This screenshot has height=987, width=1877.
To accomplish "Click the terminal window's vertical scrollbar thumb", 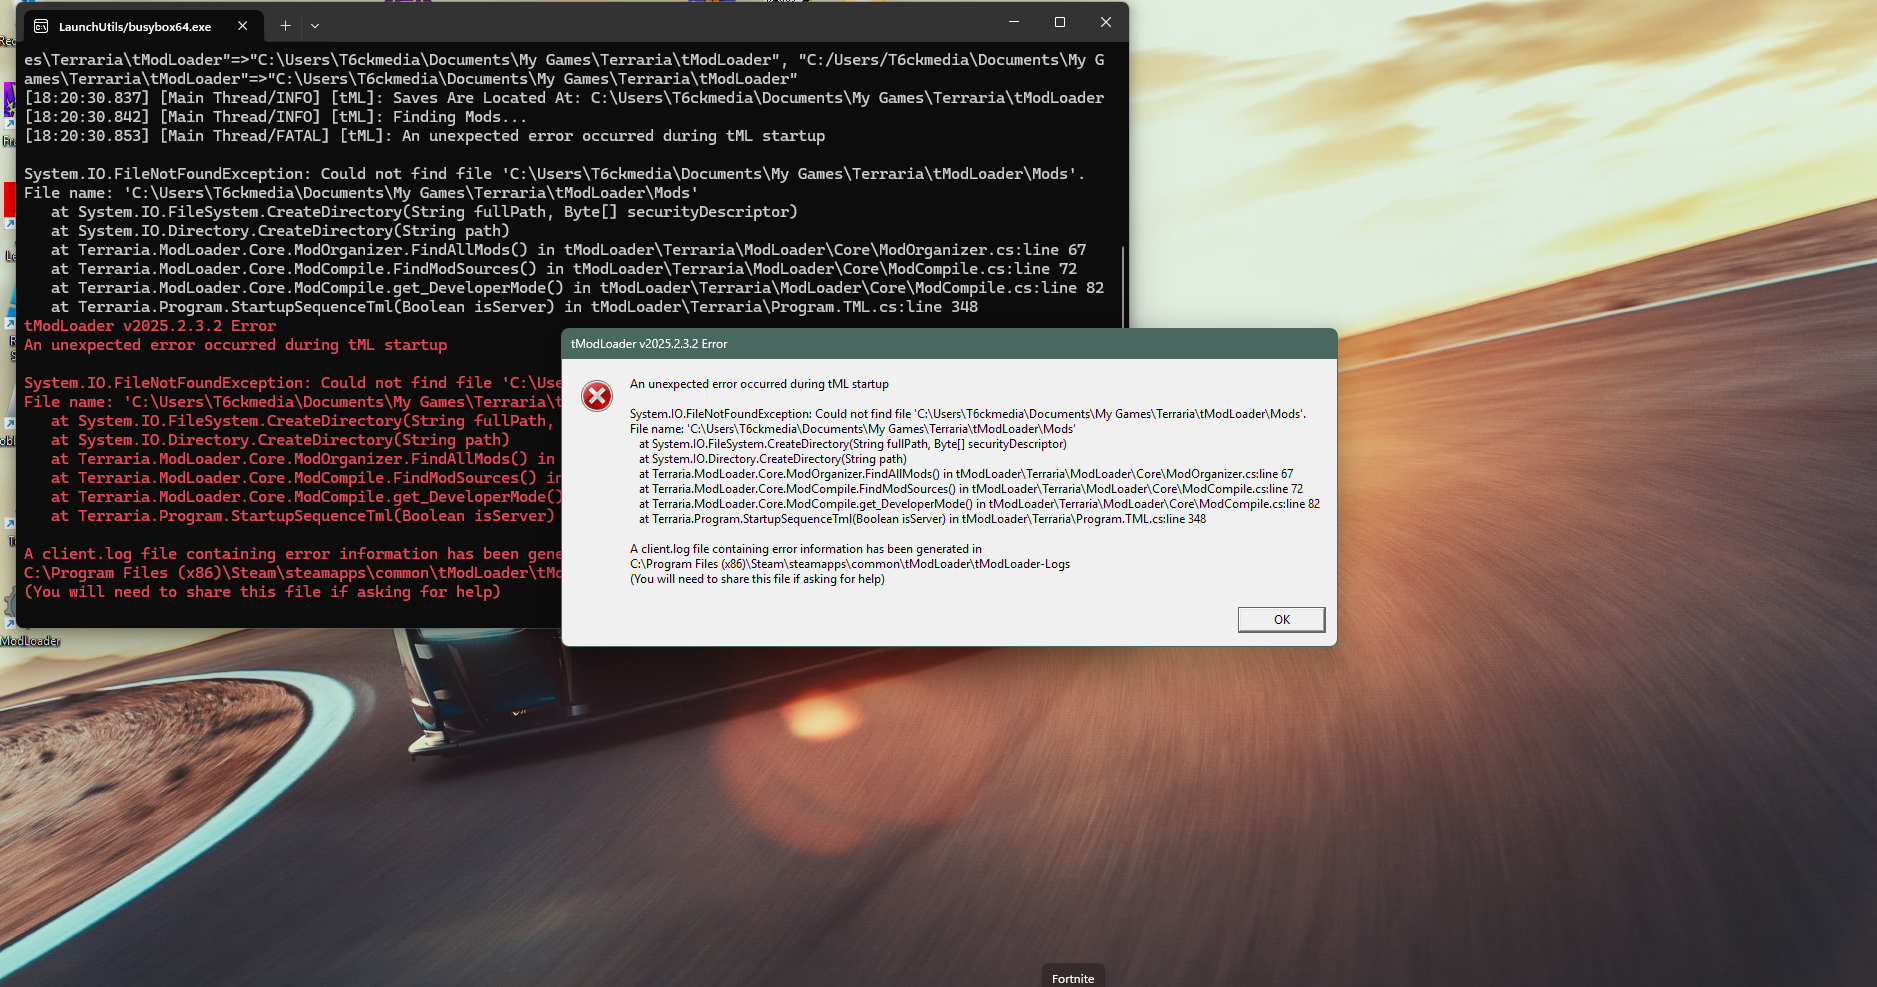I will click(1124, 287).
